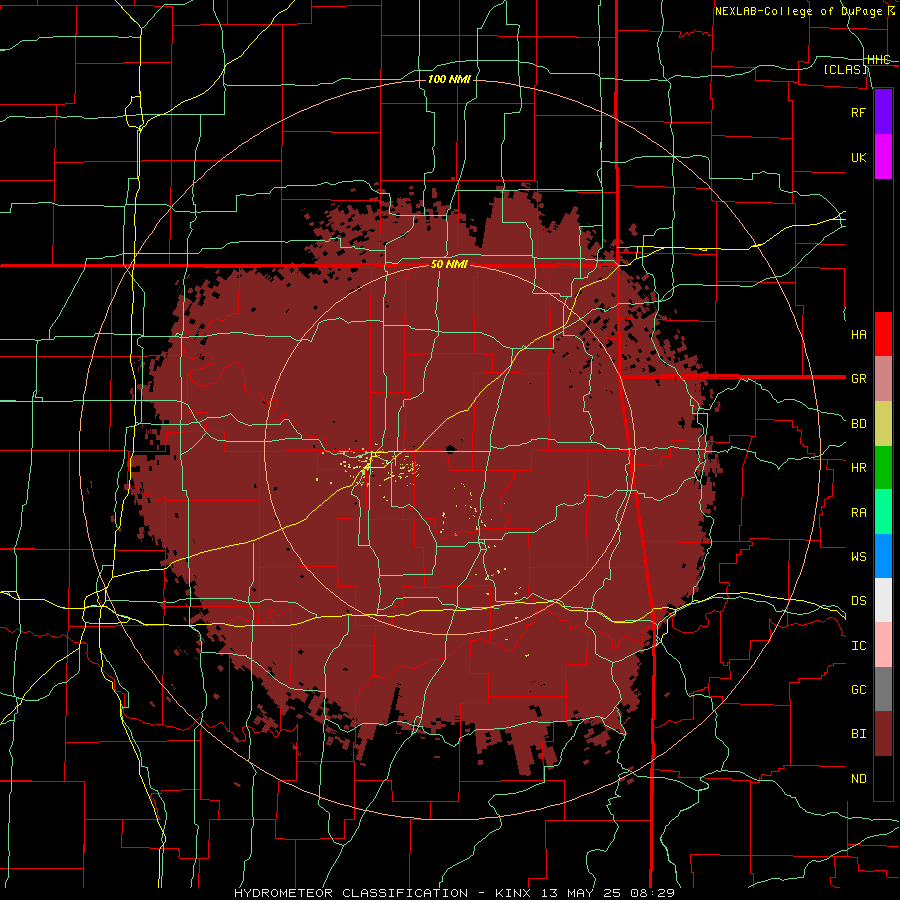Click the ND black legend swatch
Screen dimensions: 900x900
click(883, 778)
